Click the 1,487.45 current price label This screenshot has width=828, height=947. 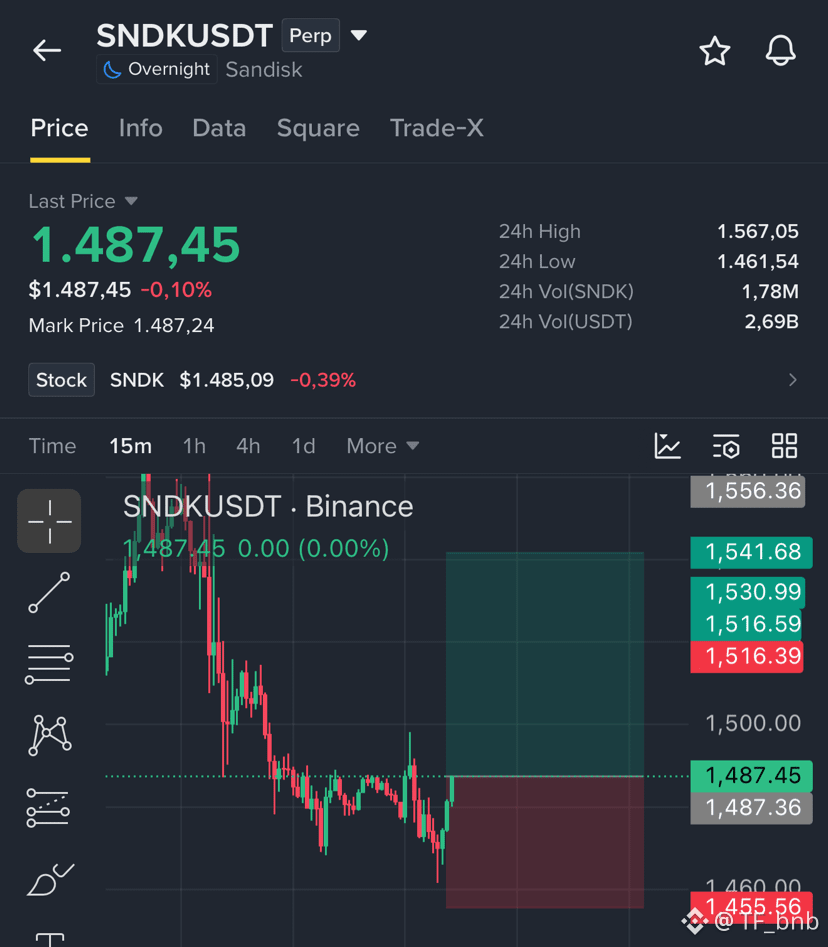click(x=751, y=775)
